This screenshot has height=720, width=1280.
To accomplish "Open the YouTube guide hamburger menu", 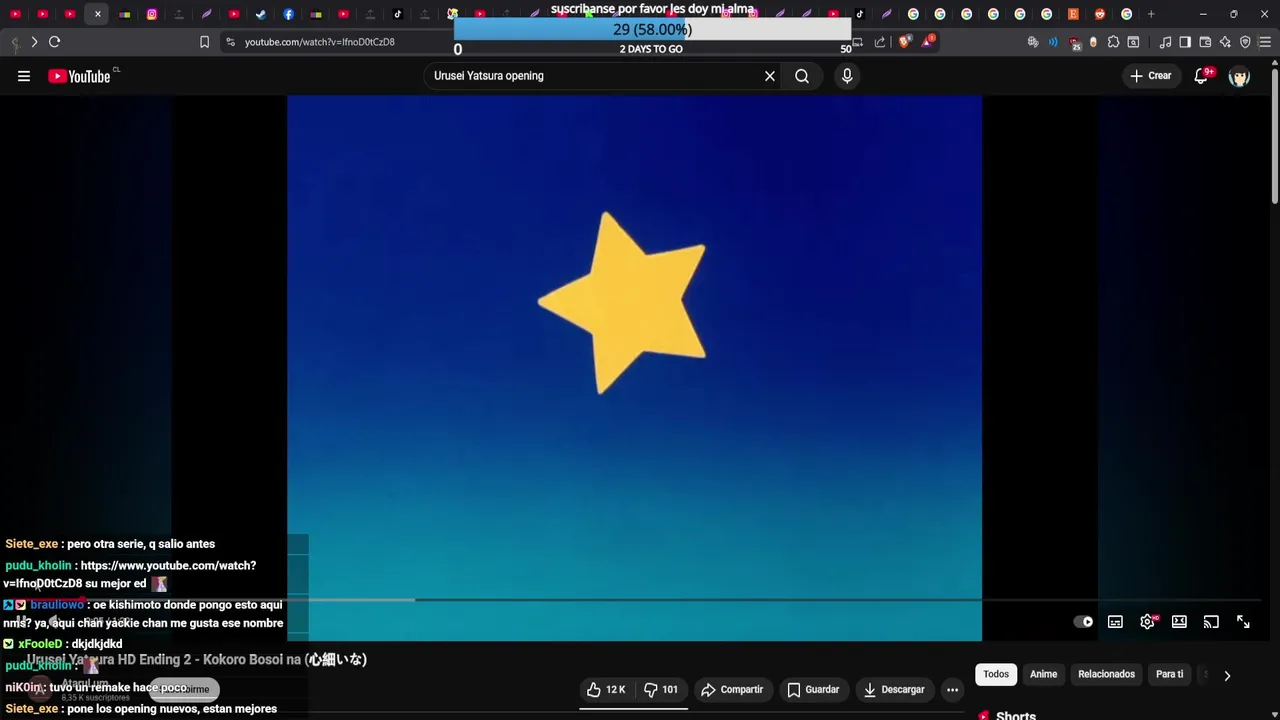I will click(24, 76).
